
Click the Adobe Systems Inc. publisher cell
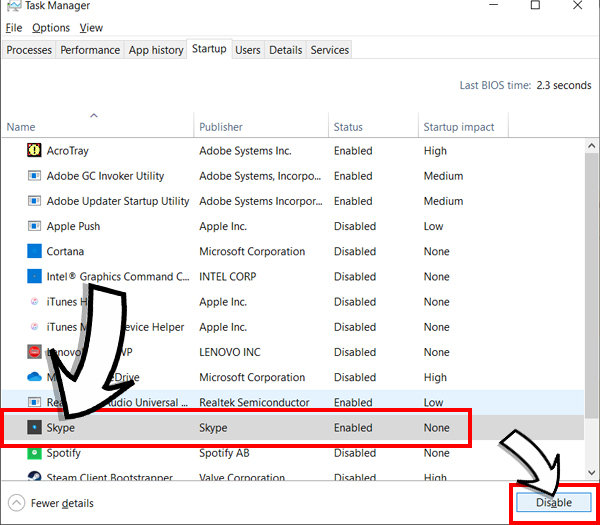(x=245, y=151)
